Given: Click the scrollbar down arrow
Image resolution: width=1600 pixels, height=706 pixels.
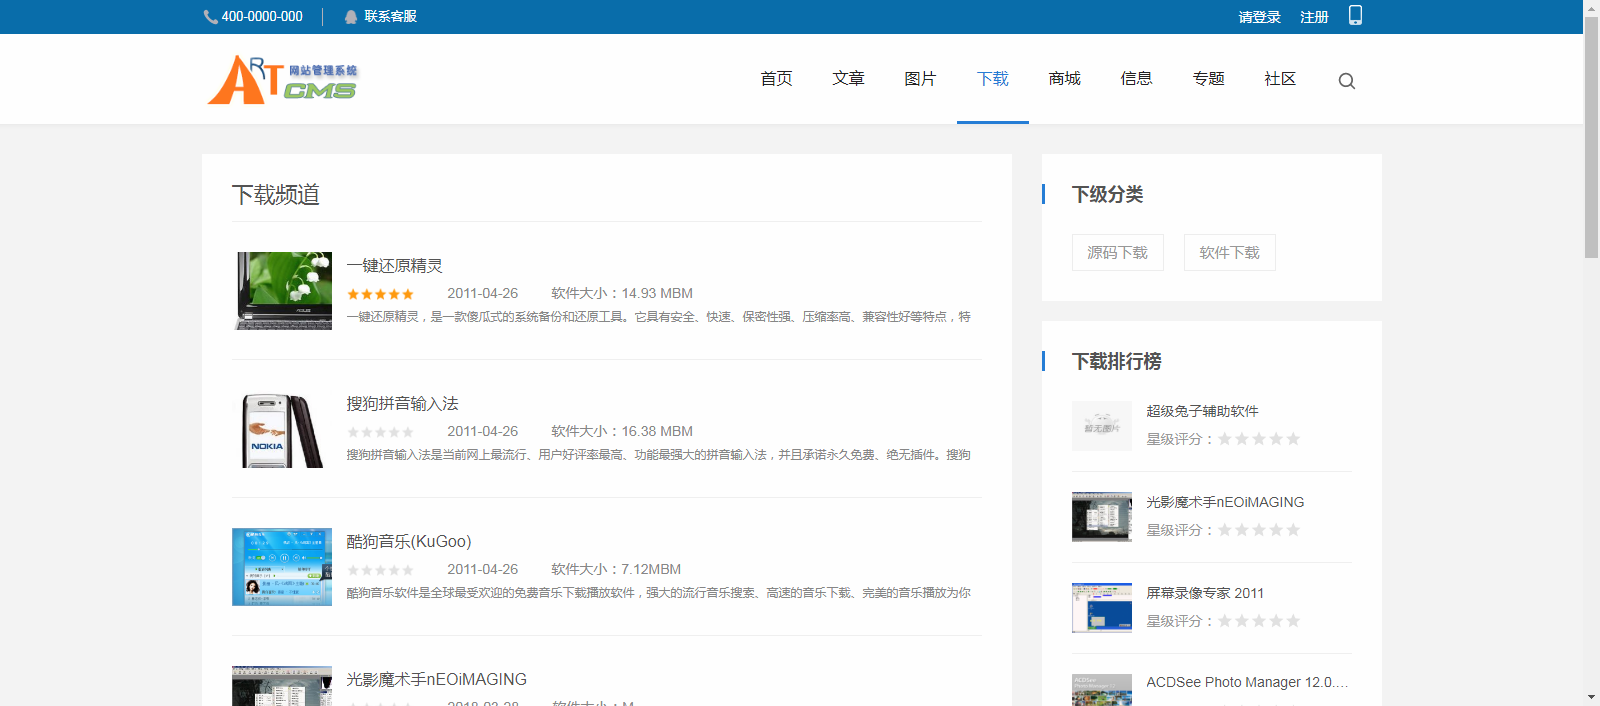Looking at the screenshot, I should pyautogui.click(x=1591, y=697).
